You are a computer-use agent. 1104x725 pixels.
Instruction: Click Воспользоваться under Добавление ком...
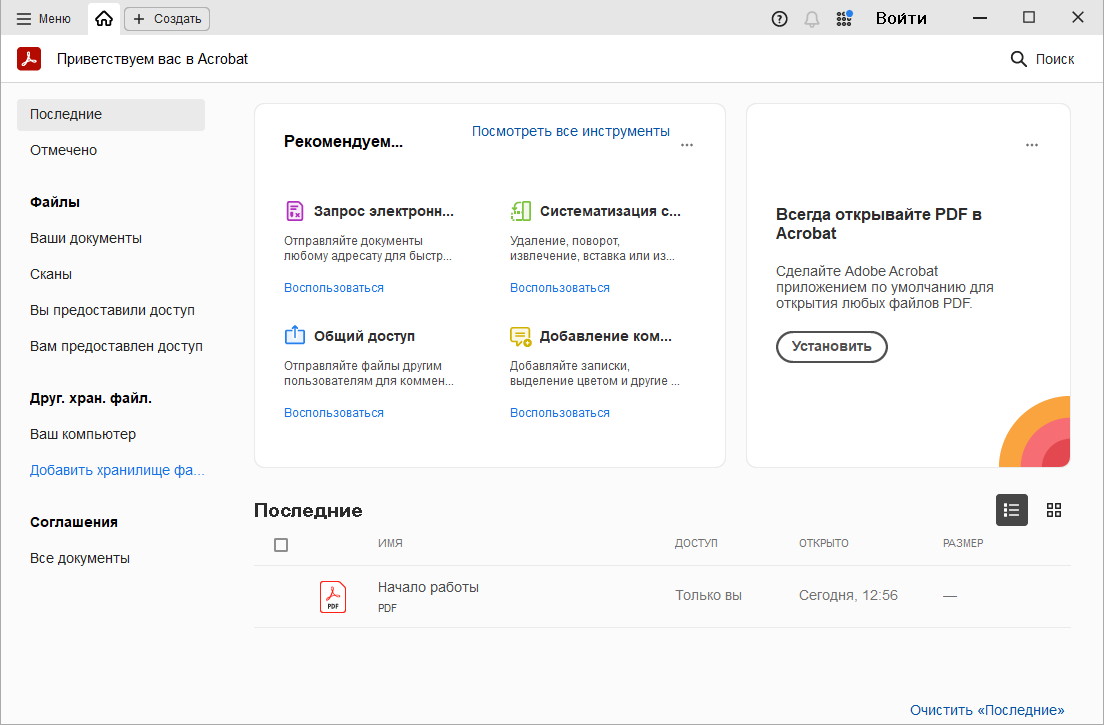560,412
